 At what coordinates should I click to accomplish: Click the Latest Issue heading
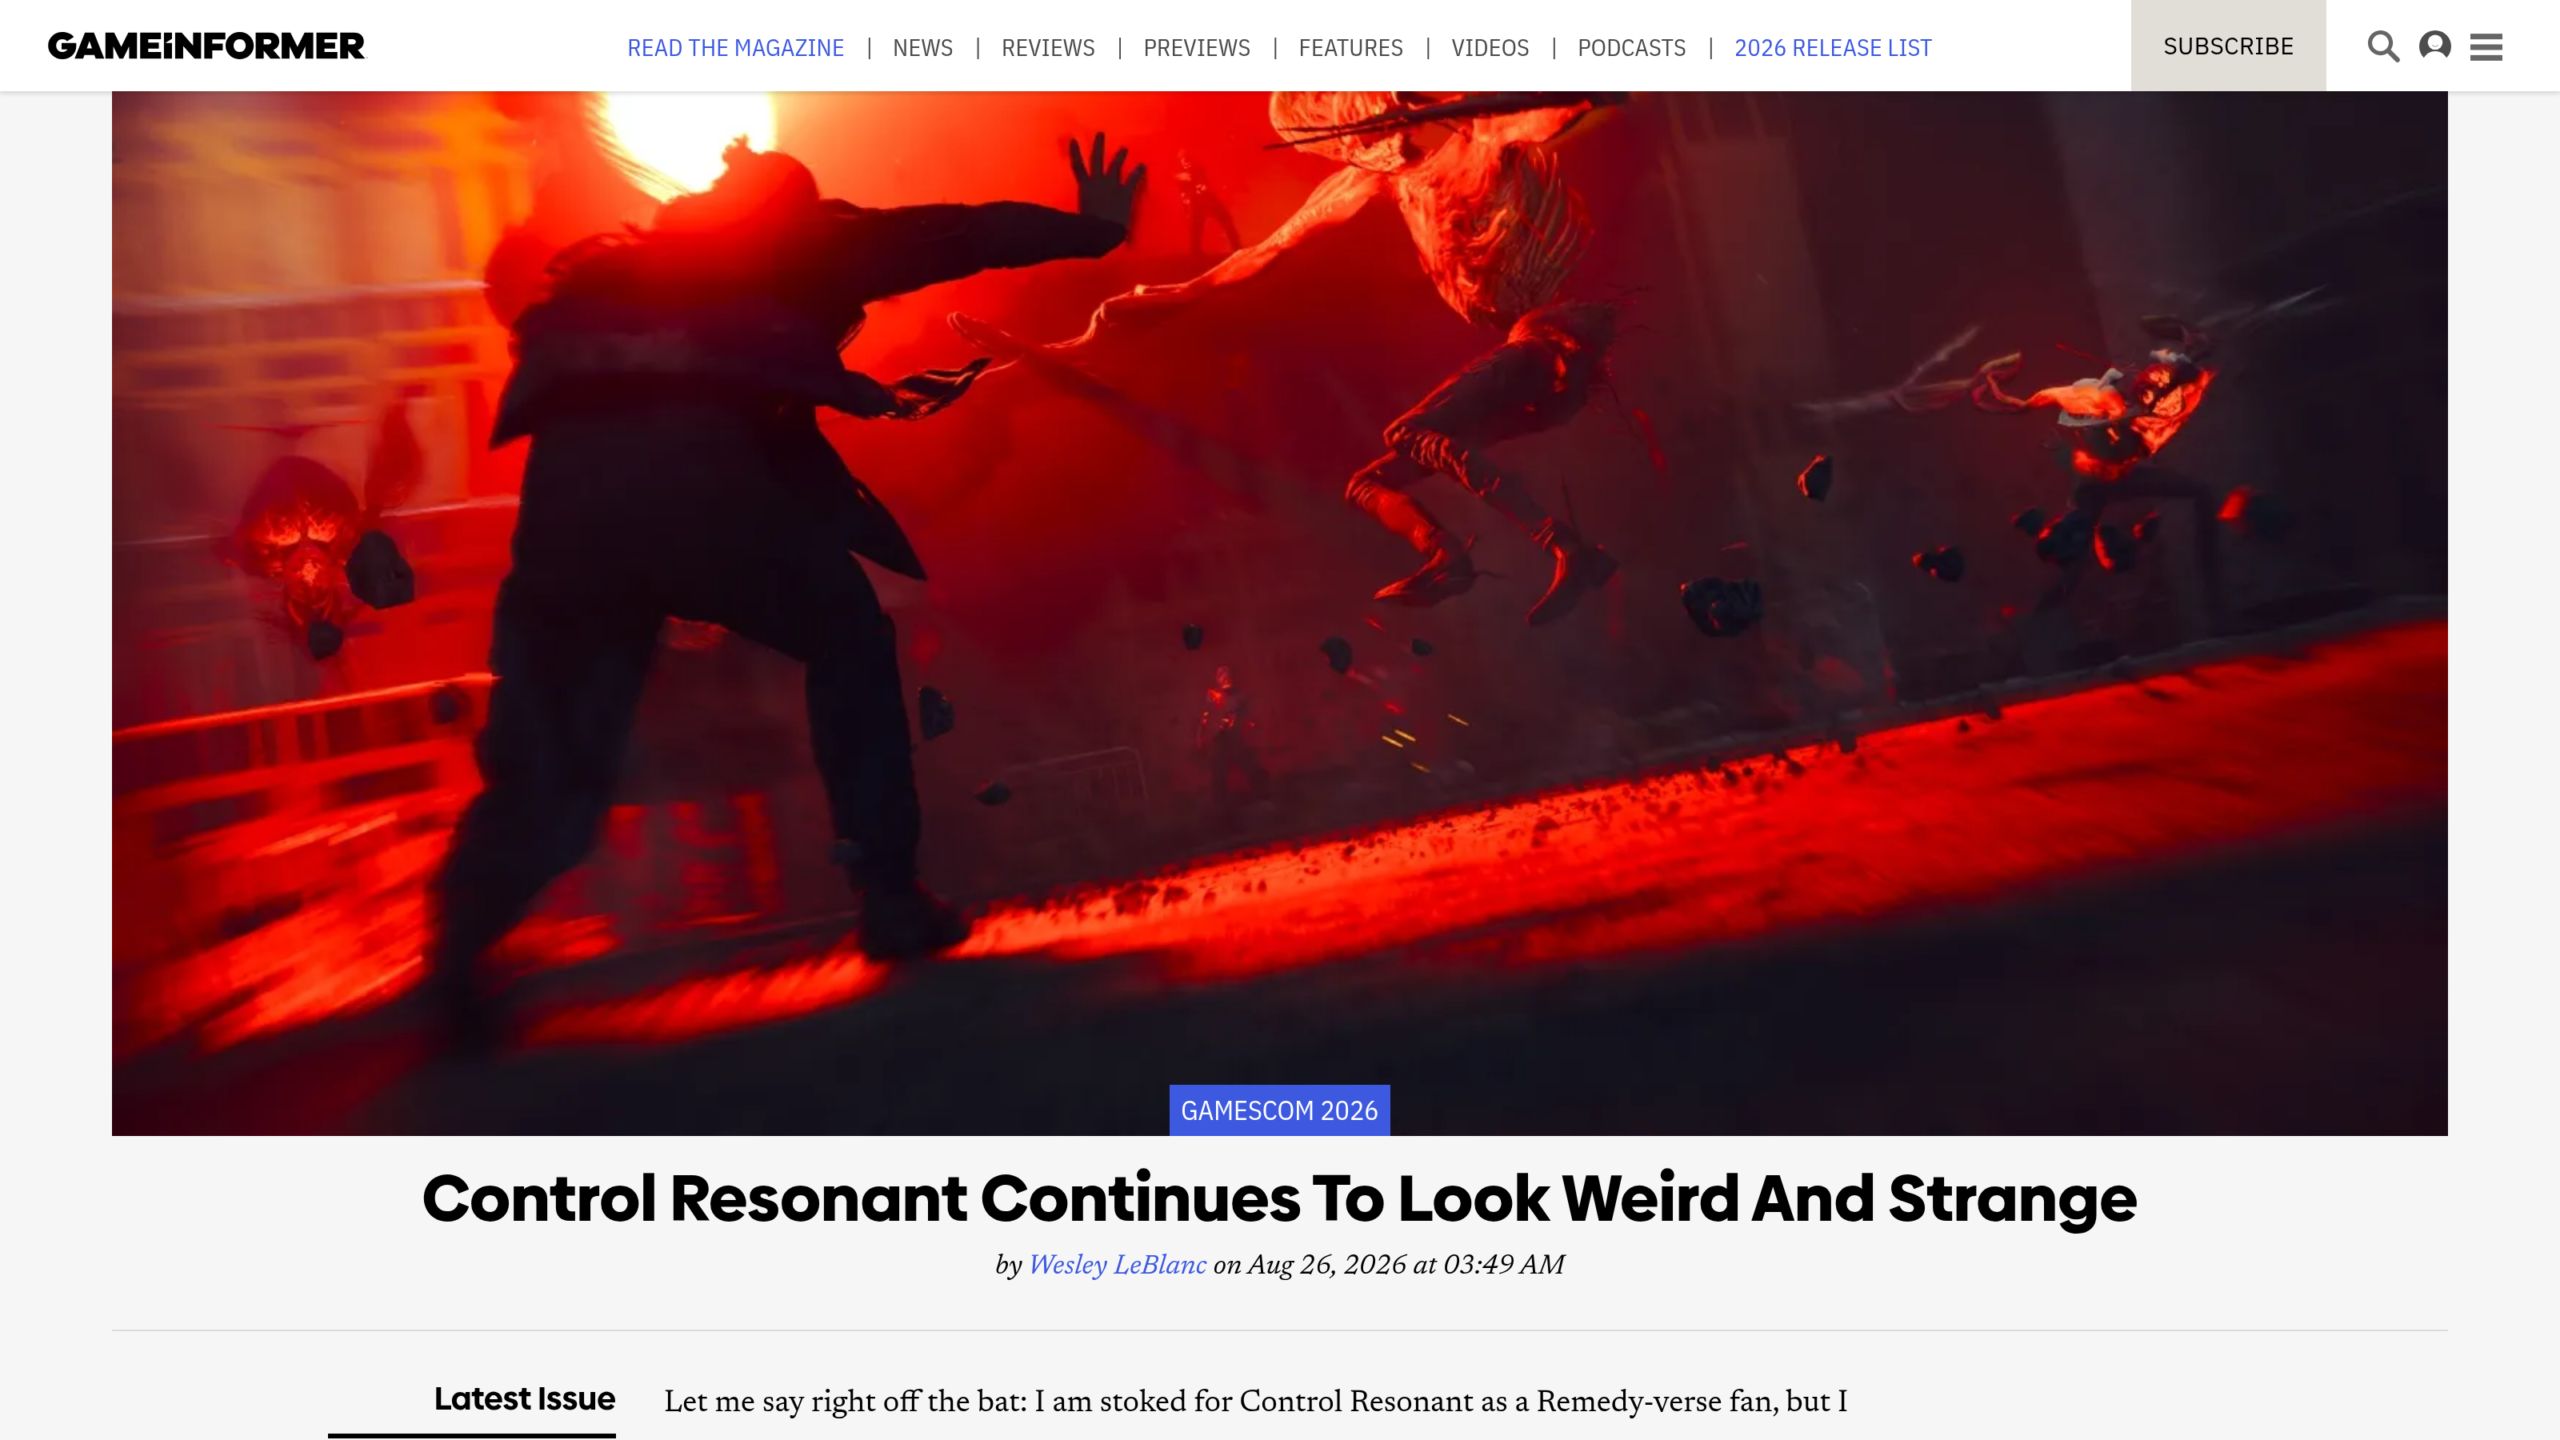click(x=524, y=1398)
